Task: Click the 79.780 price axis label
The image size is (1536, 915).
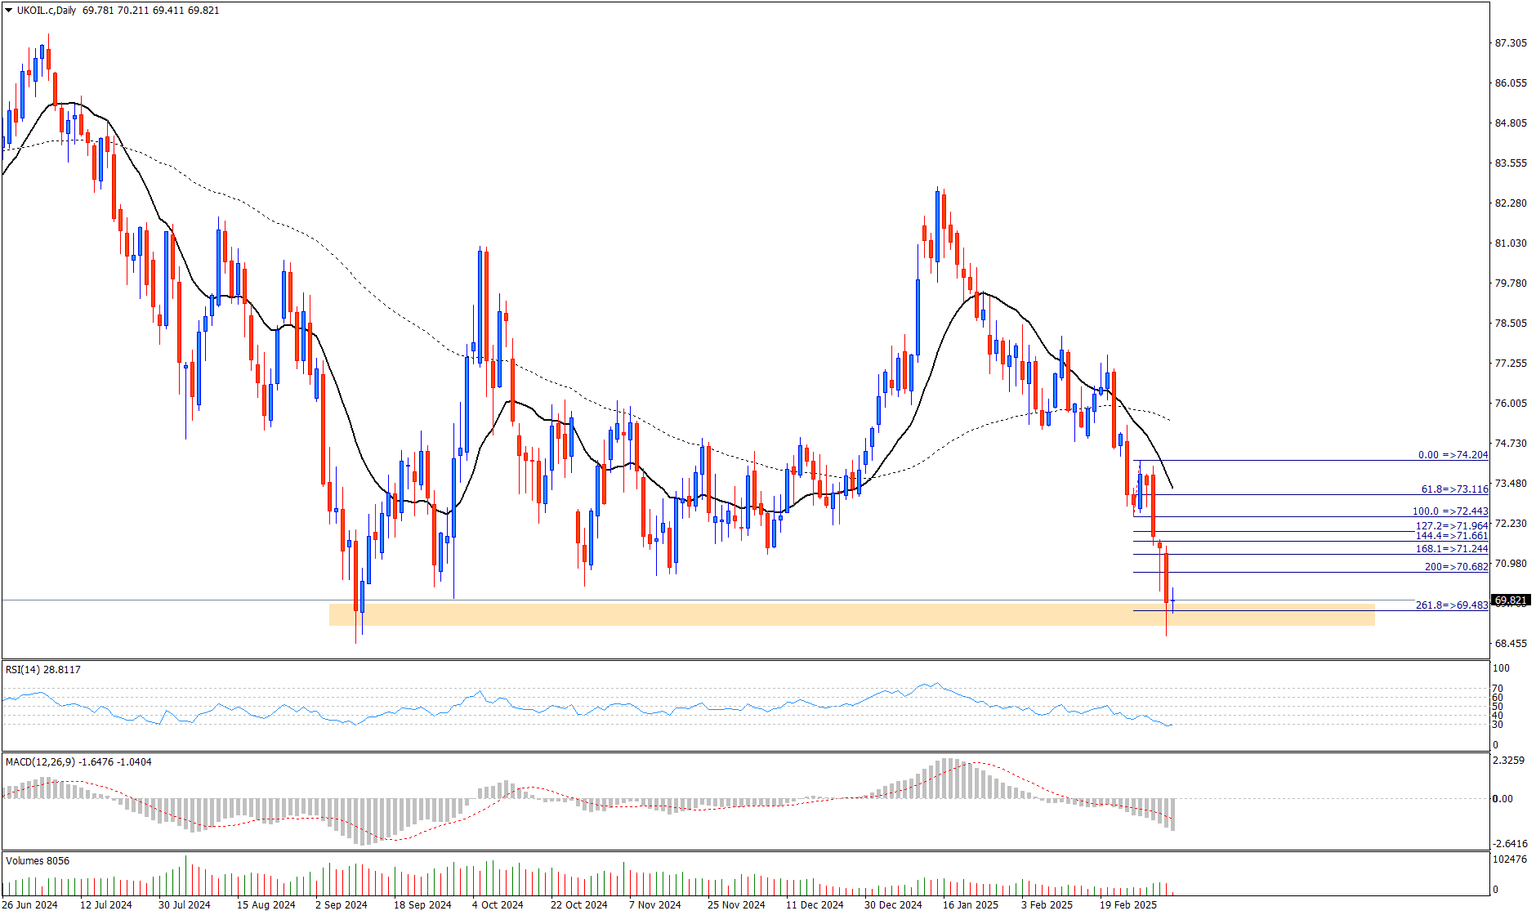Action: [1510, 283]
